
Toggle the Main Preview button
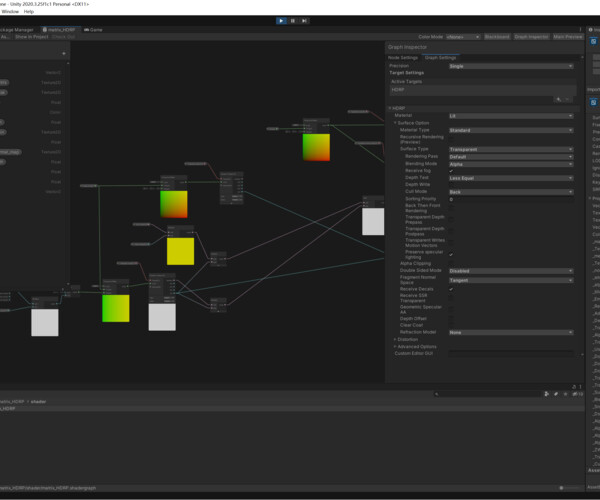[568, 37]
